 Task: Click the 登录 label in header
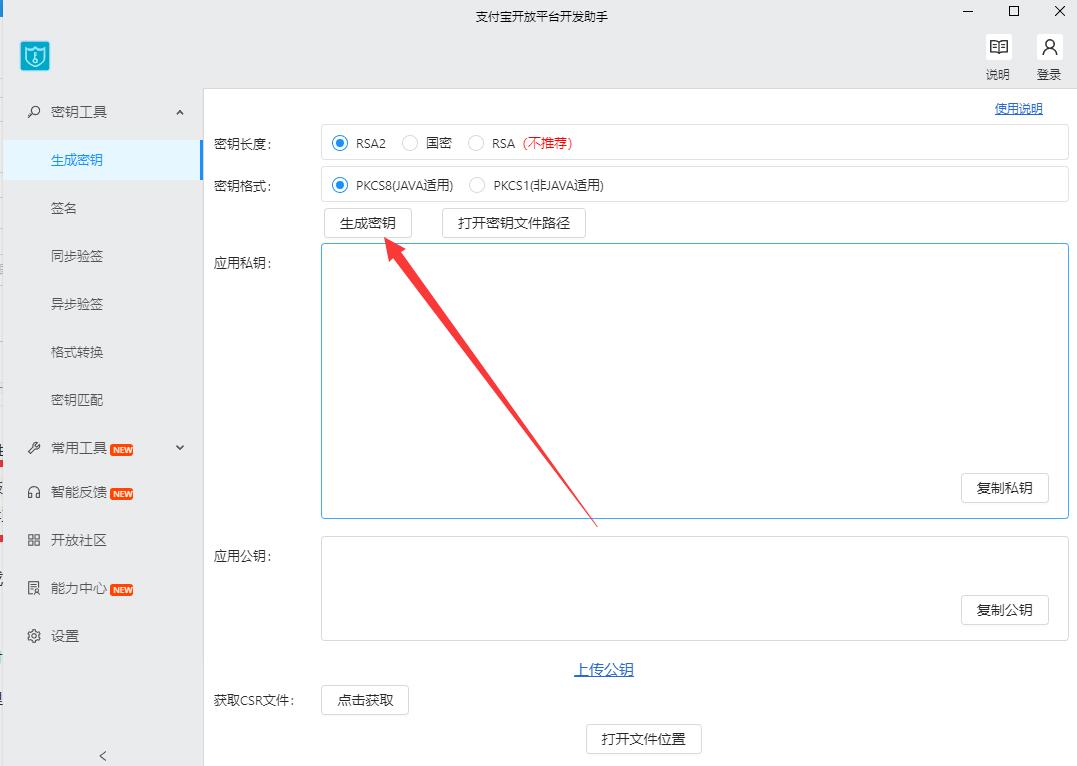point(1049,74)
